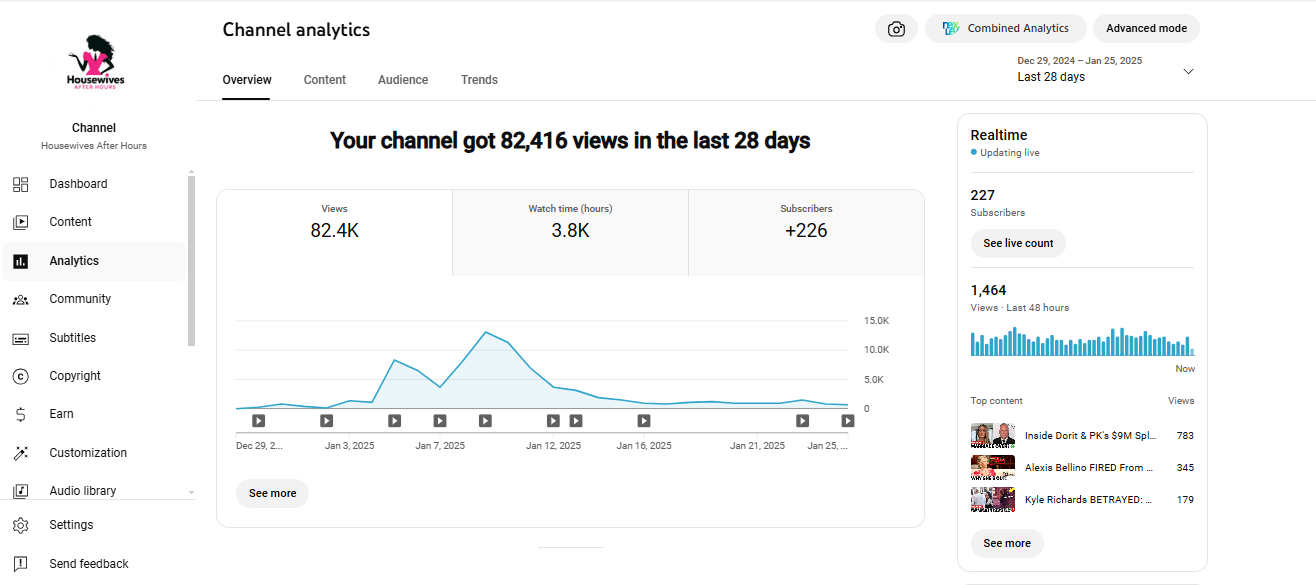Open the Trends tab
Screen dimensions: 1316x585
[479, 80]
